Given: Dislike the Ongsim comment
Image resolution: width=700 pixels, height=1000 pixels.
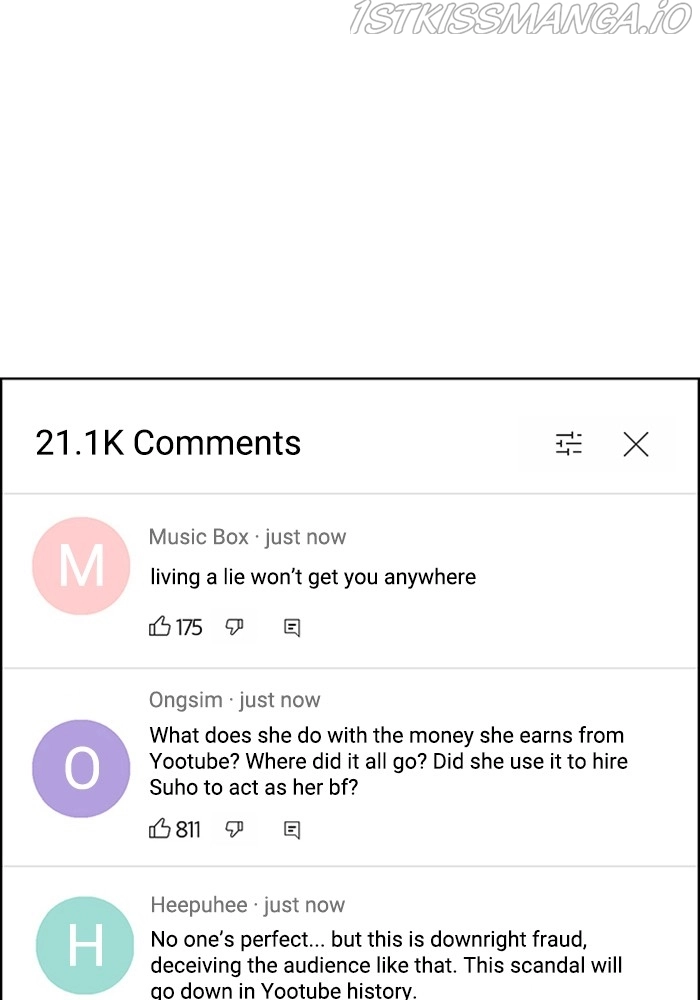Looking at the screenshot, I should click(235, 829).
